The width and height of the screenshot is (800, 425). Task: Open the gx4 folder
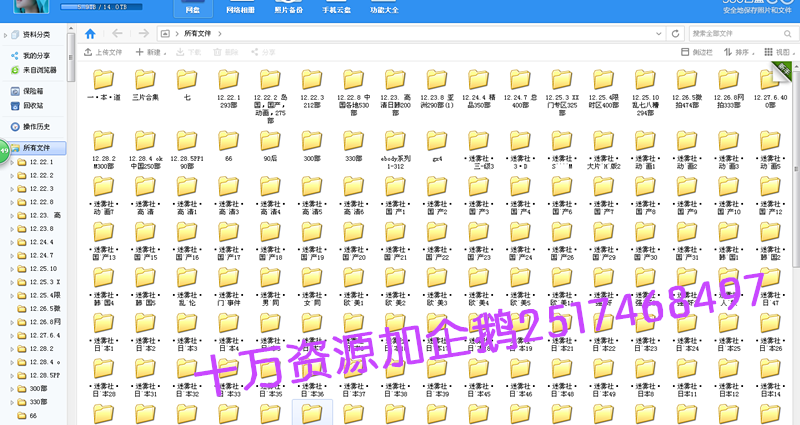[437, 146]
